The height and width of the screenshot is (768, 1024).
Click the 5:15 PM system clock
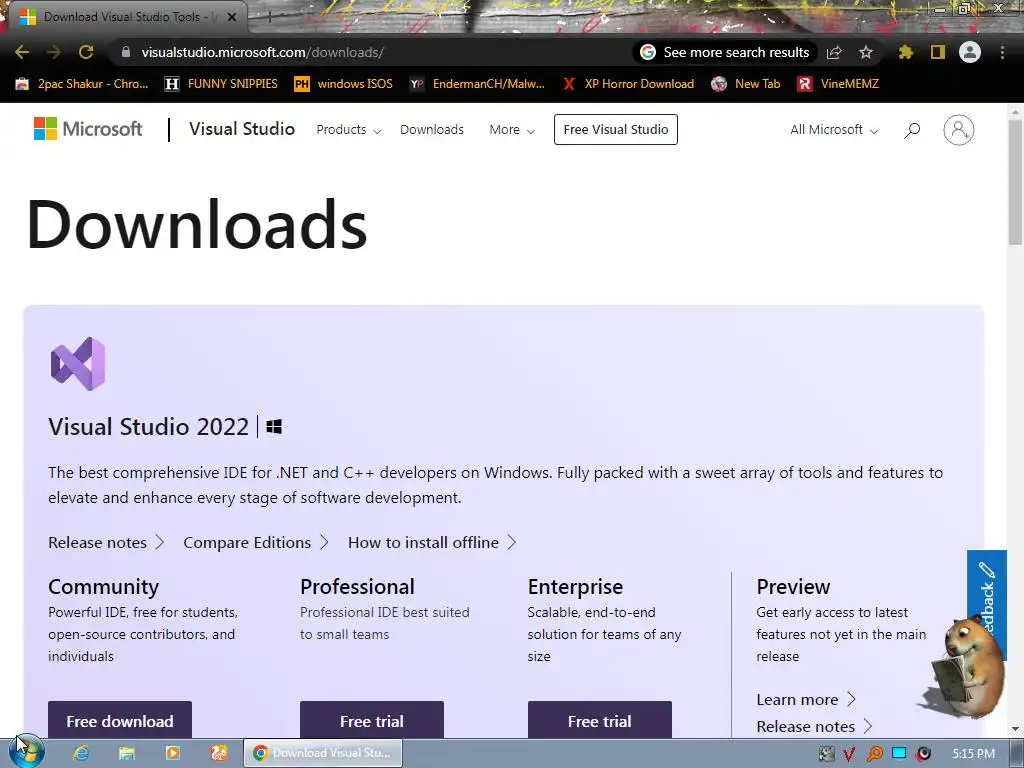coord(974,754)
